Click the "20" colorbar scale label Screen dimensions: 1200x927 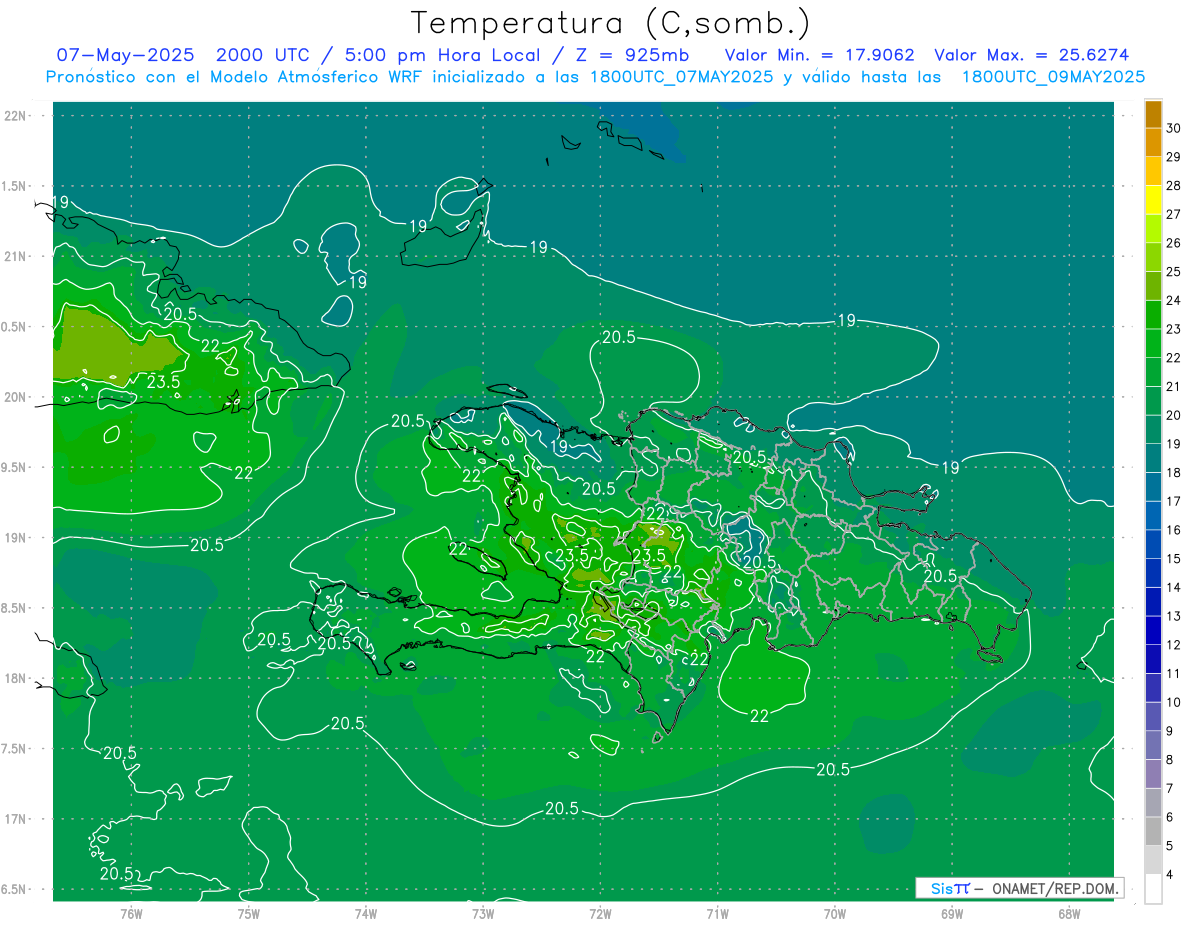pyautogui.click(x=1174, y=415)
